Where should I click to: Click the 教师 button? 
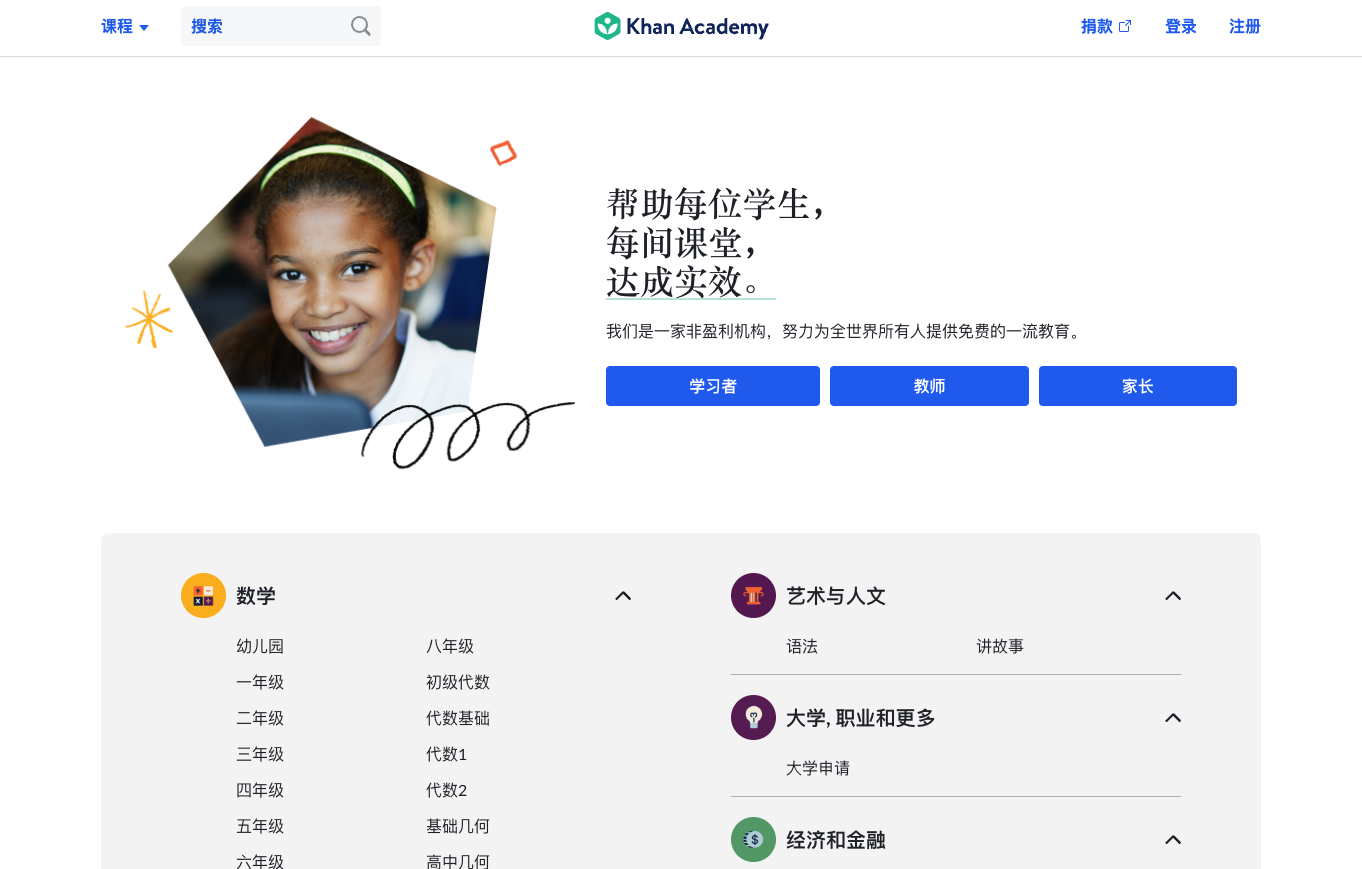coord(929,386)
